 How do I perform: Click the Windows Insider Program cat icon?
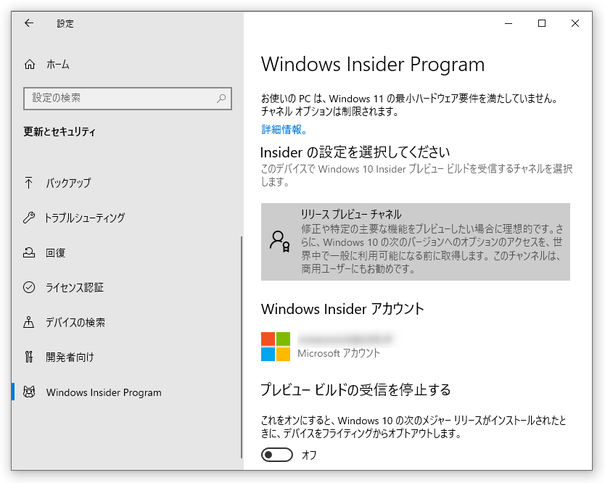tap(29, 392)
